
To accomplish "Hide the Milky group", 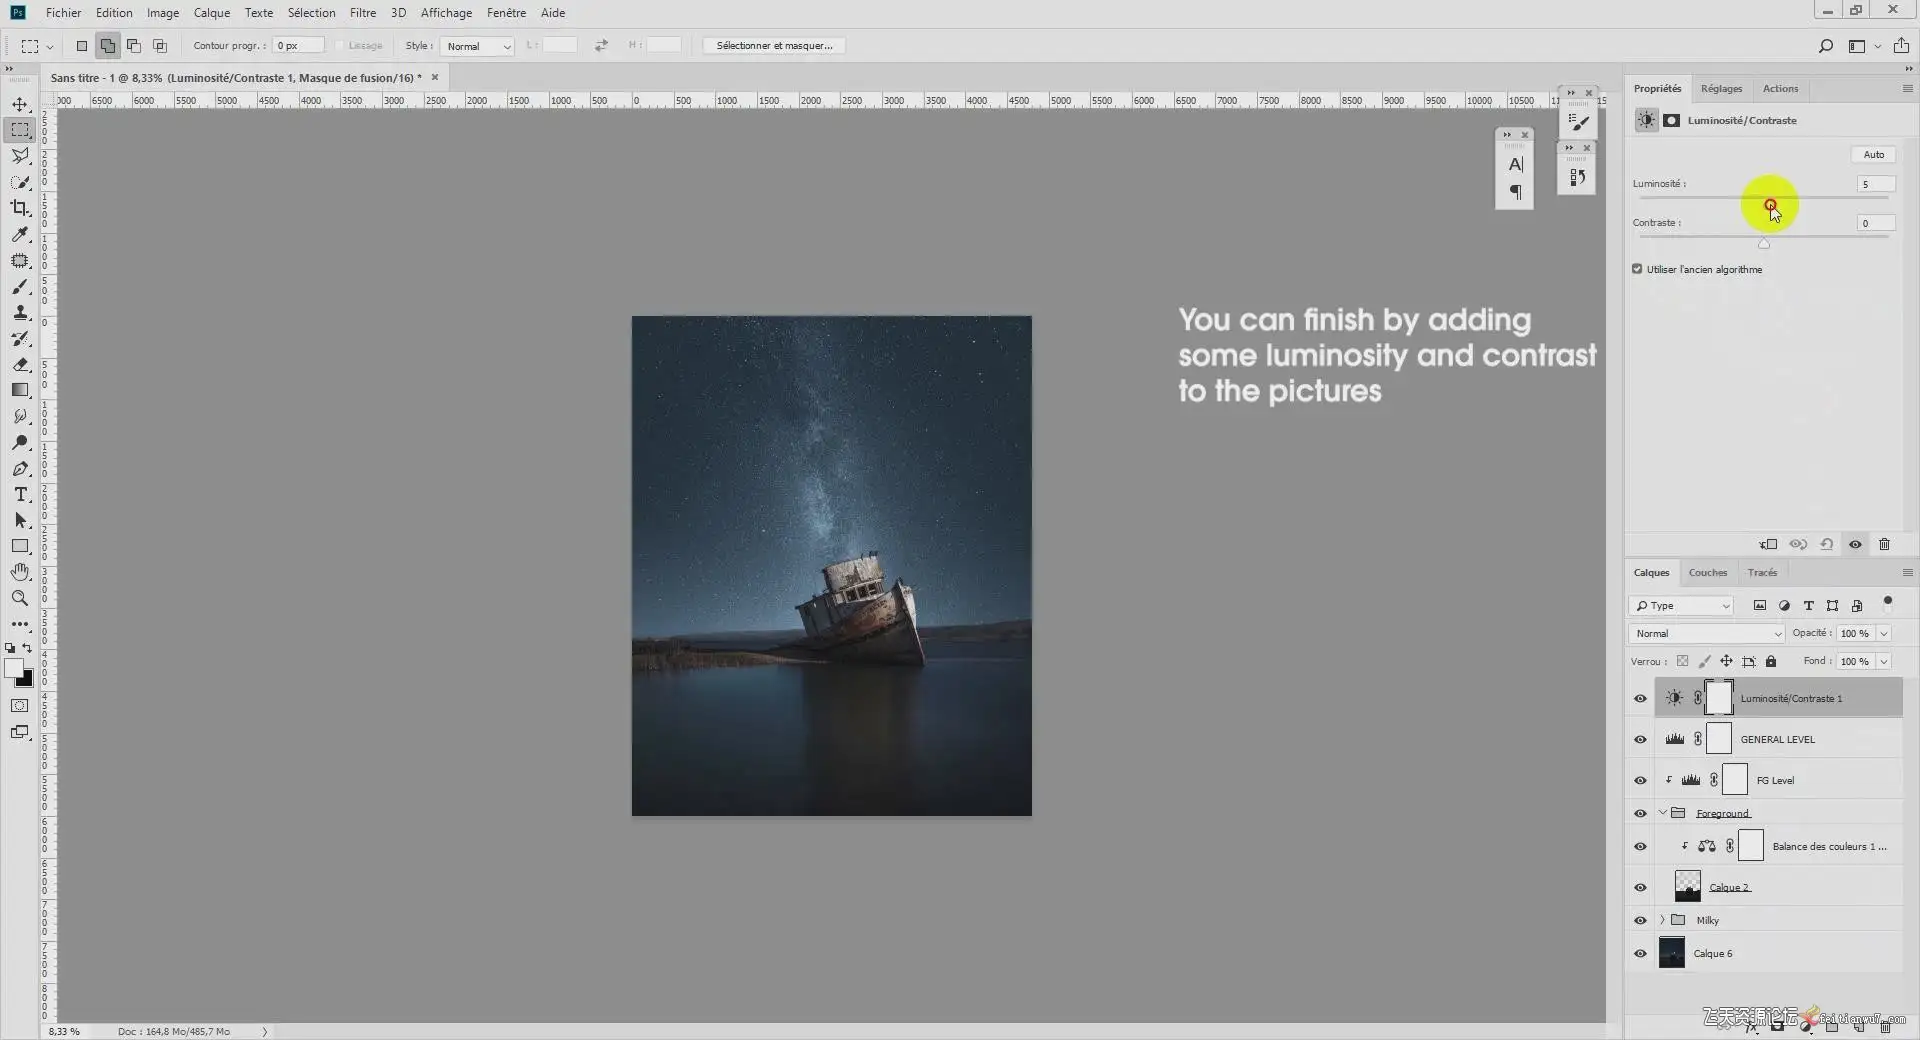I will [x=1640, y=921].
